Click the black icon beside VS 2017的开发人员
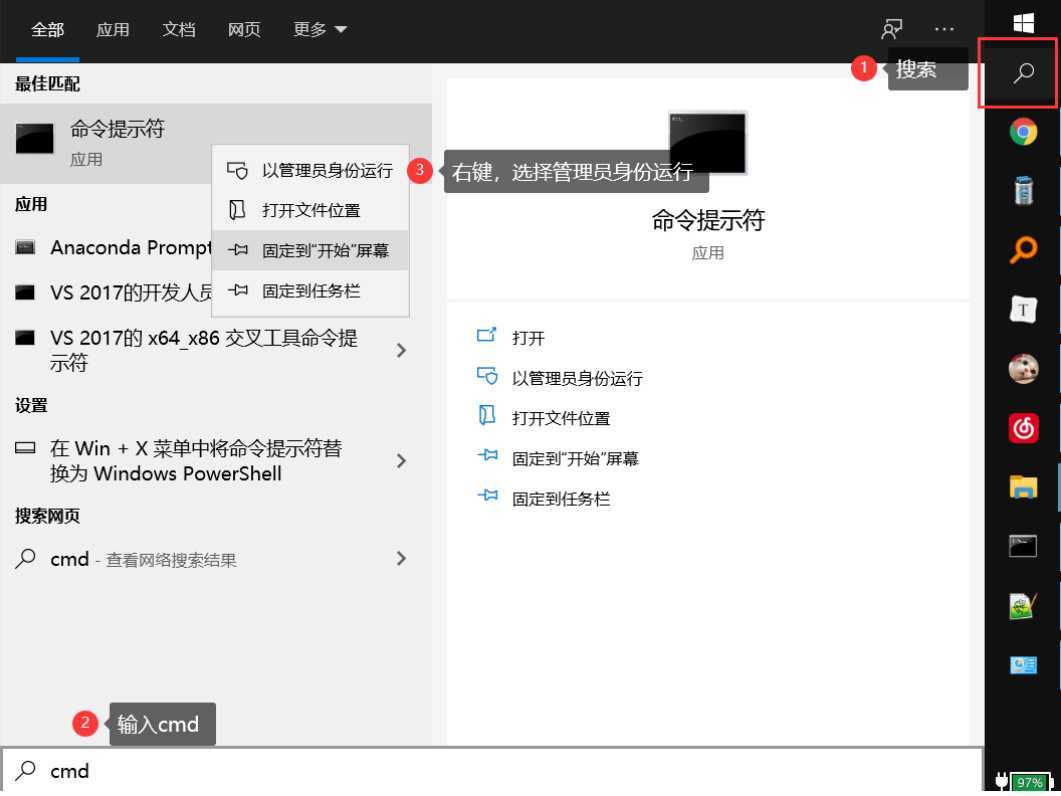 pos(25,292)
